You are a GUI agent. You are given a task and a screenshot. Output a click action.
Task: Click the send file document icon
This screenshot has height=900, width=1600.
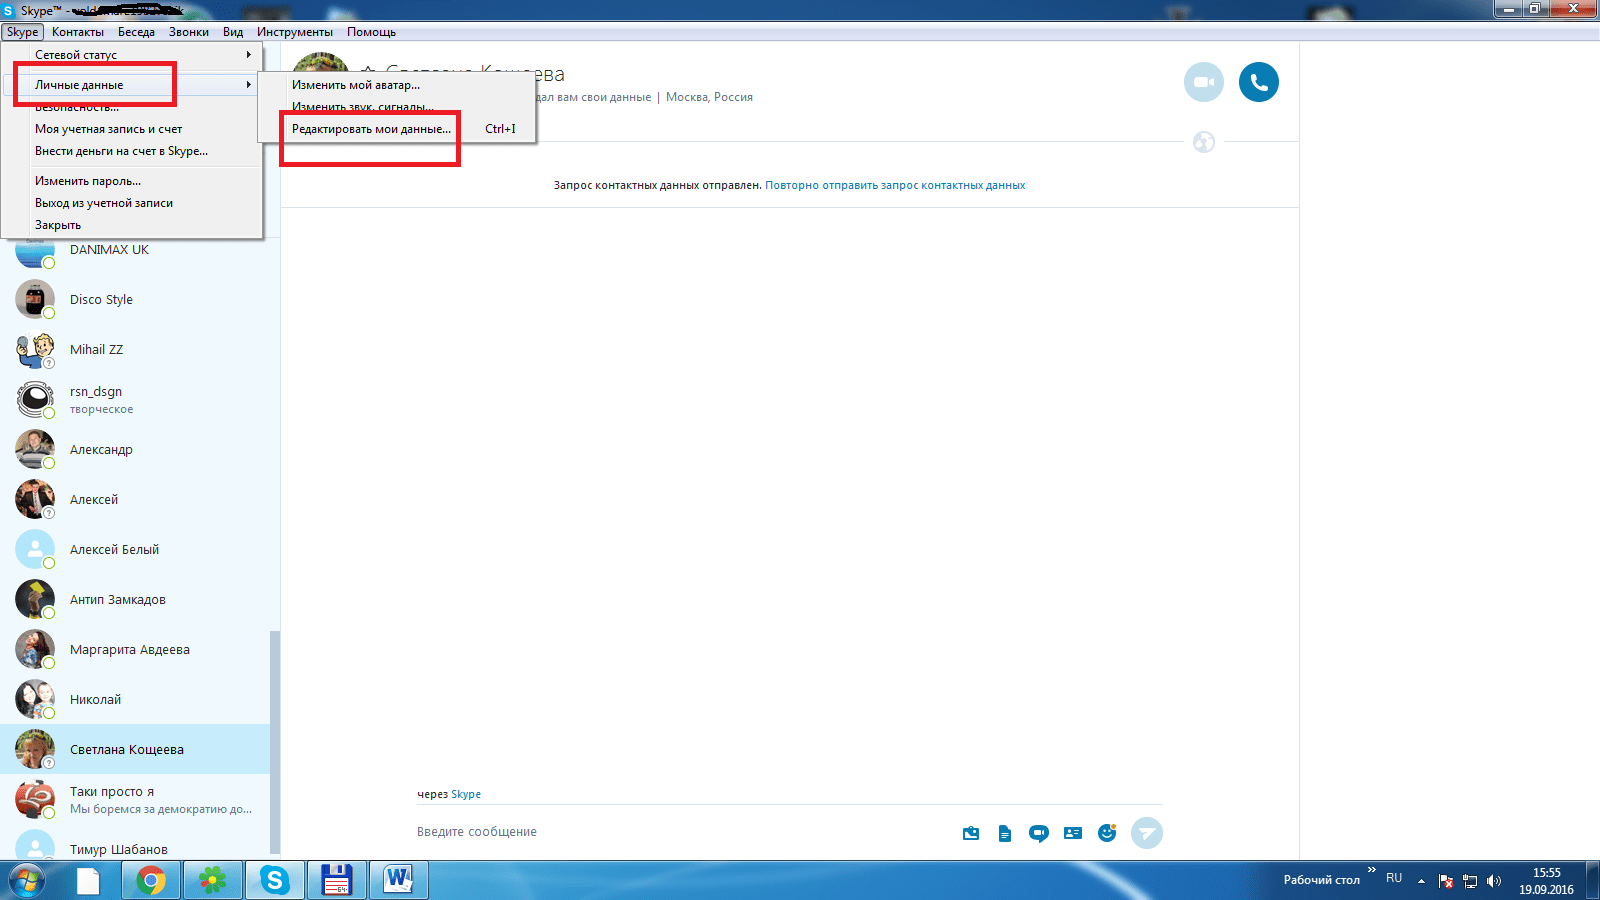click(1005, 833)
